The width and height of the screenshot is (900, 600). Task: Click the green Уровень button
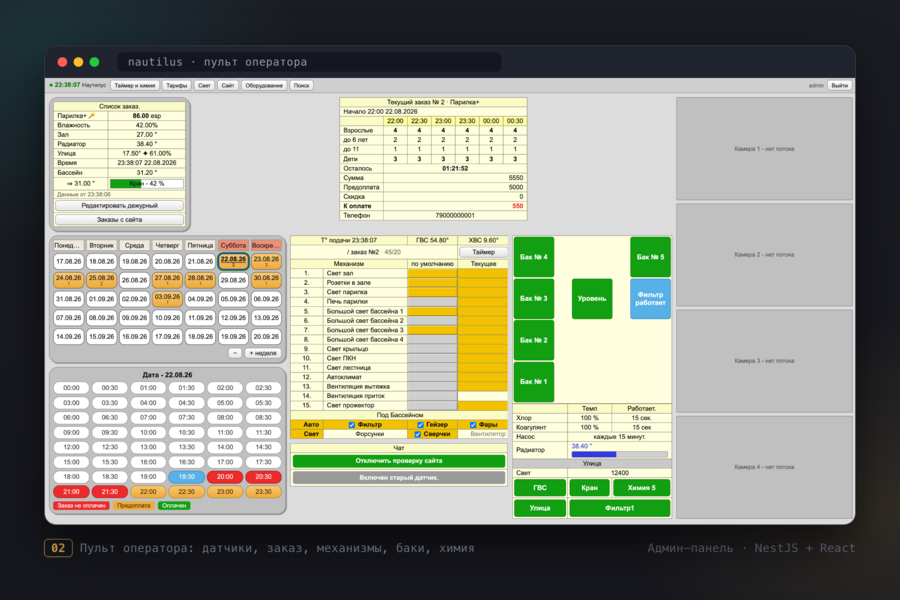coord(592,299)
